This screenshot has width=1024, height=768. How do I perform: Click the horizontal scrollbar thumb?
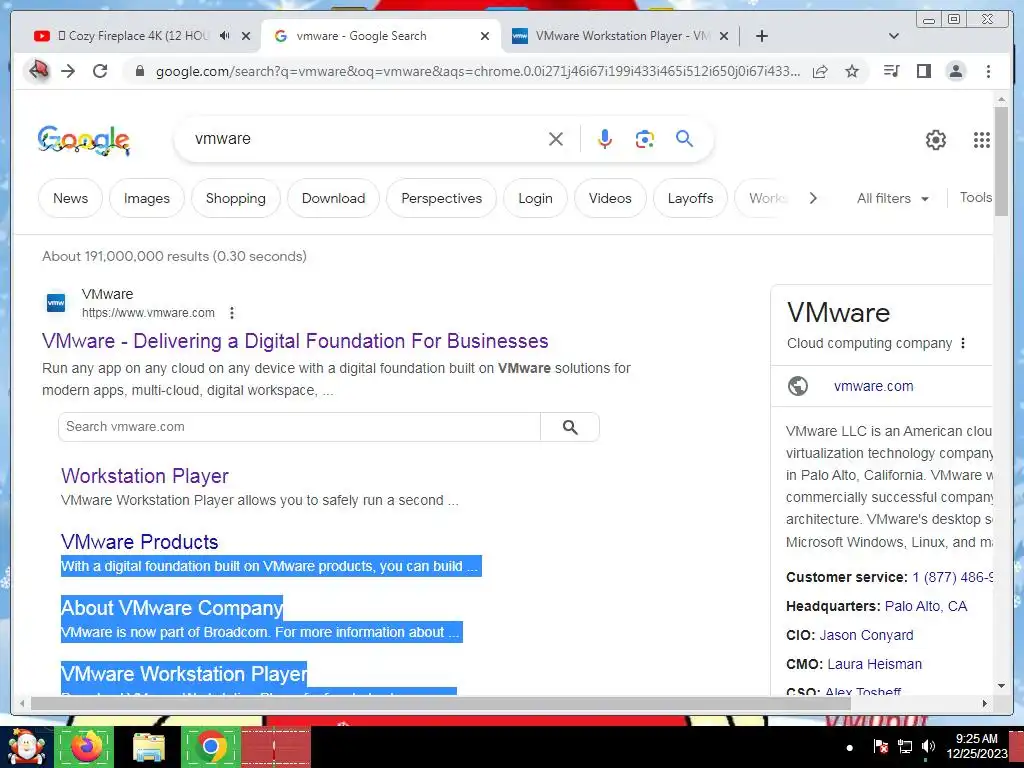coord(441,703)
